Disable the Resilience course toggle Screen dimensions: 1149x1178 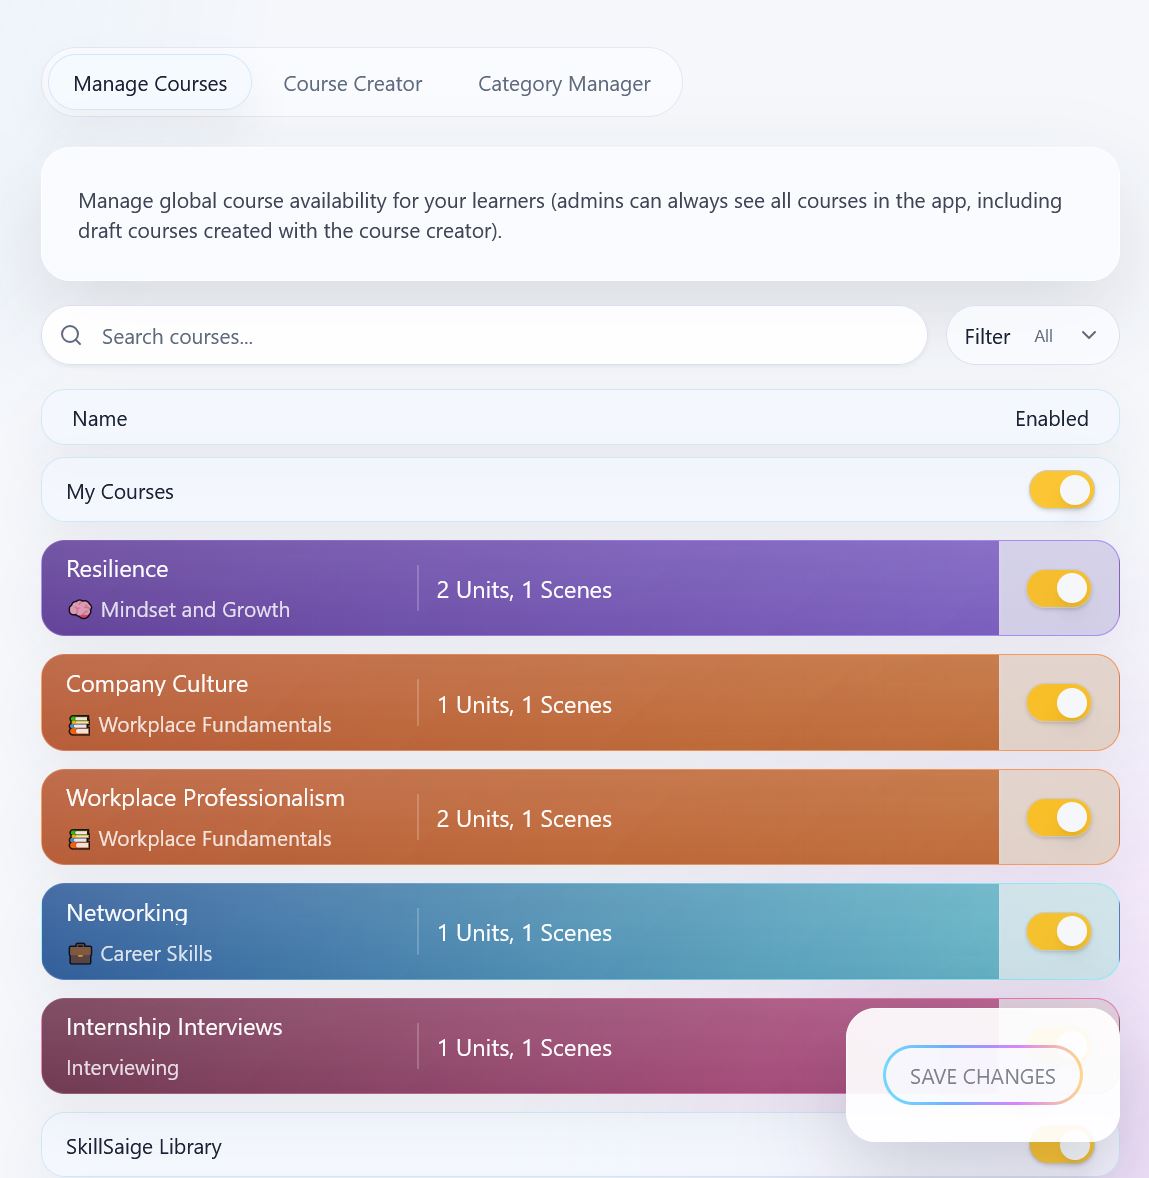1059,588
